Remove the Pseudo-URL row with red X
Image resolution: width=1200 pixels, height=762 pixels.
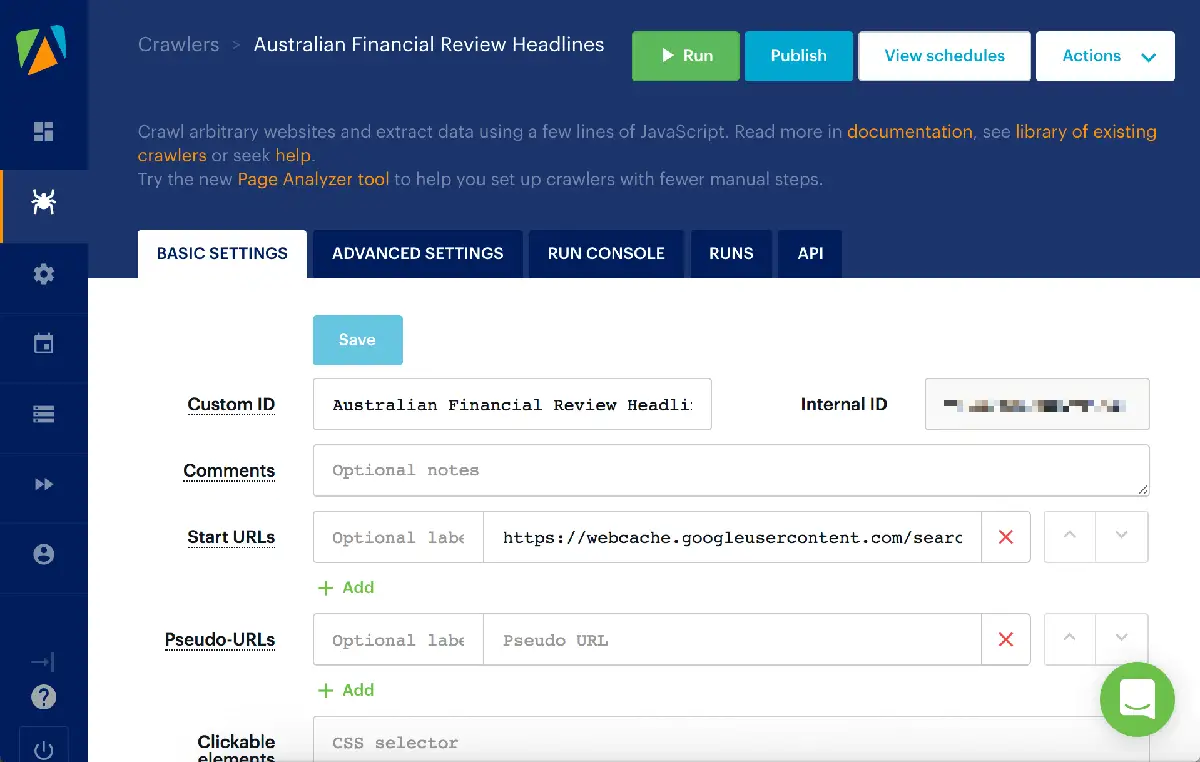click(x=1006, y=640)
